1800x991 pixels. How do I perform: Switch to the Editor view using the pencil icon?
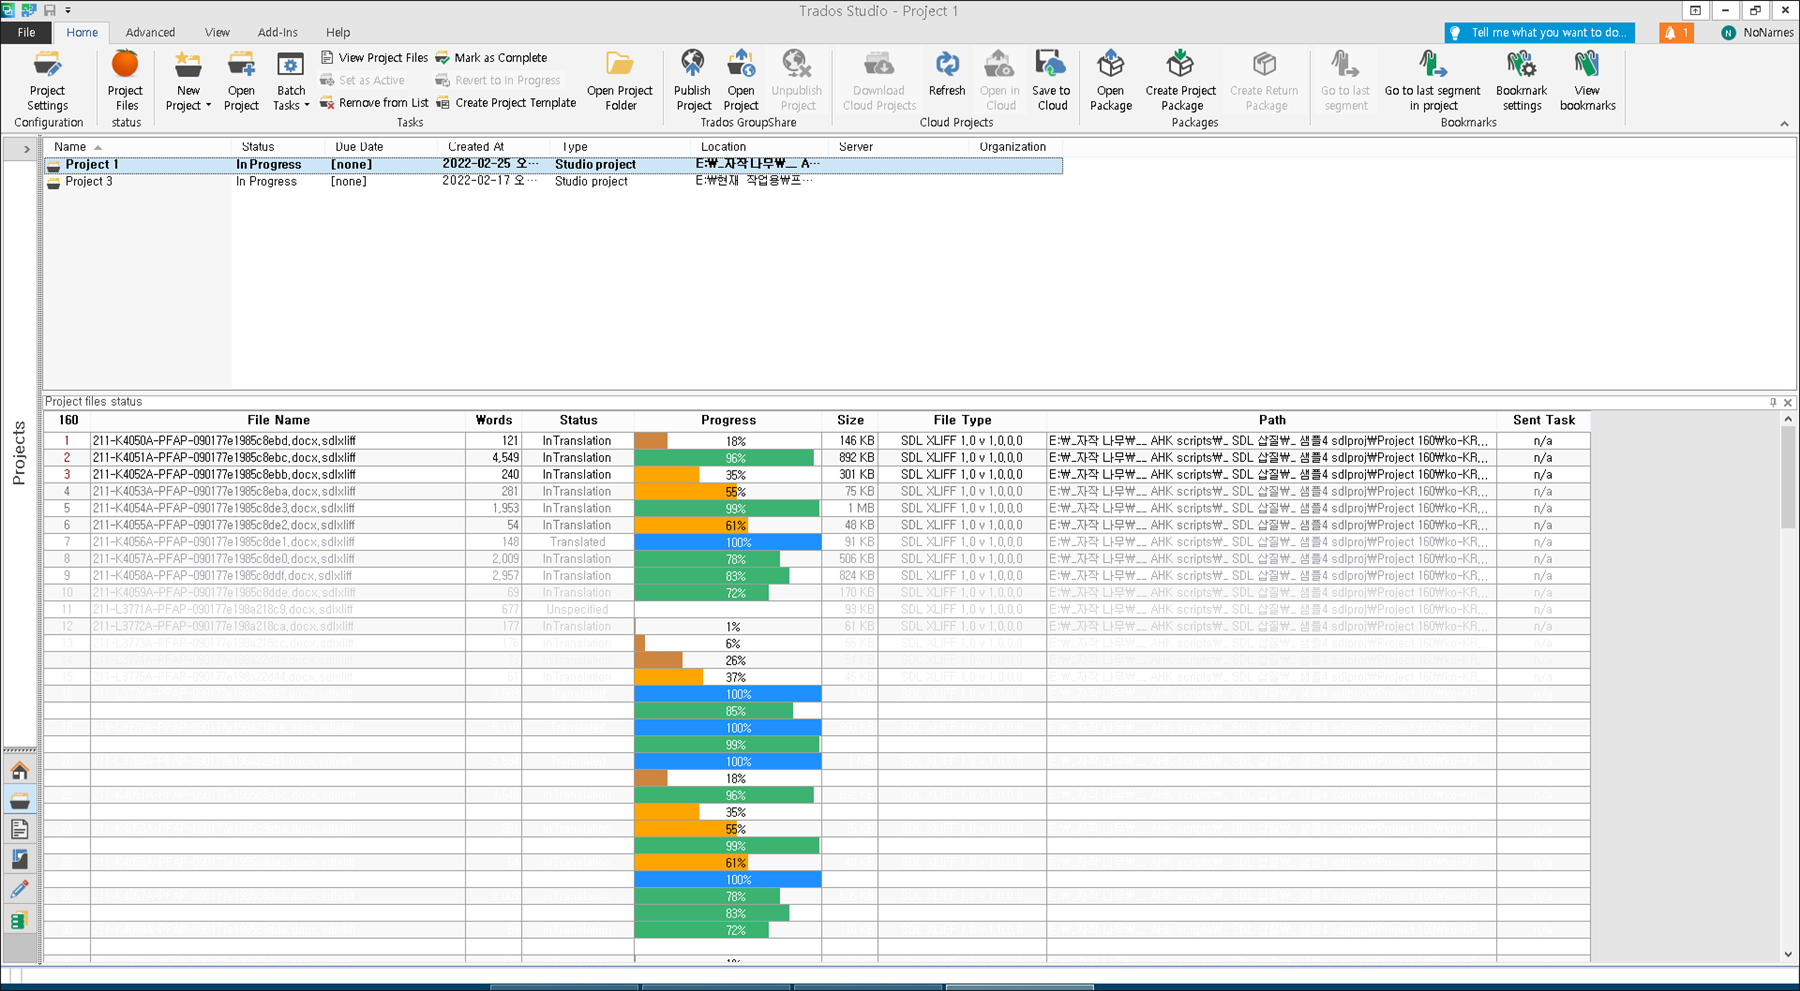pos(18,889)
